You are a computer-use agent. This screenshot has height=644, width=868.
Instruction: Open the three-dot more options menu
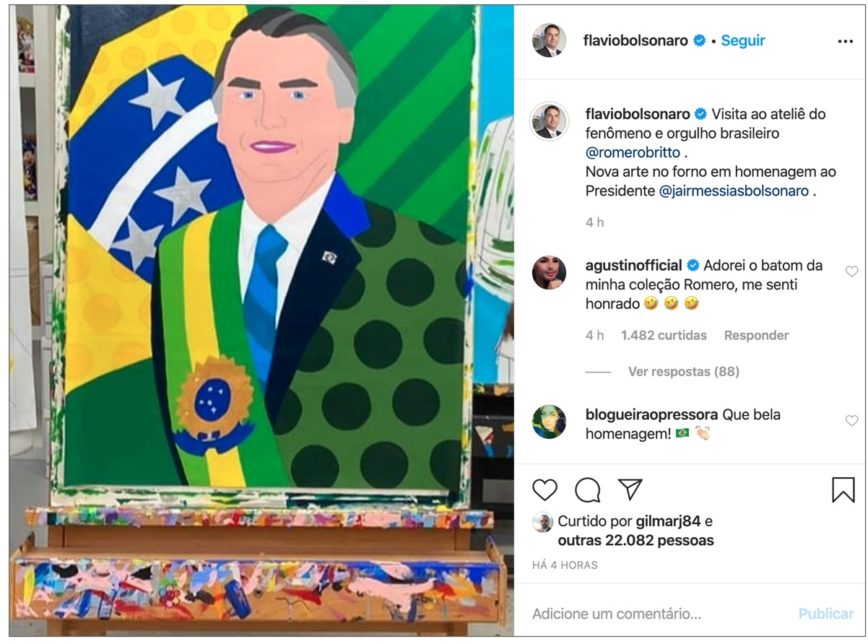click(x=845, y=42)
